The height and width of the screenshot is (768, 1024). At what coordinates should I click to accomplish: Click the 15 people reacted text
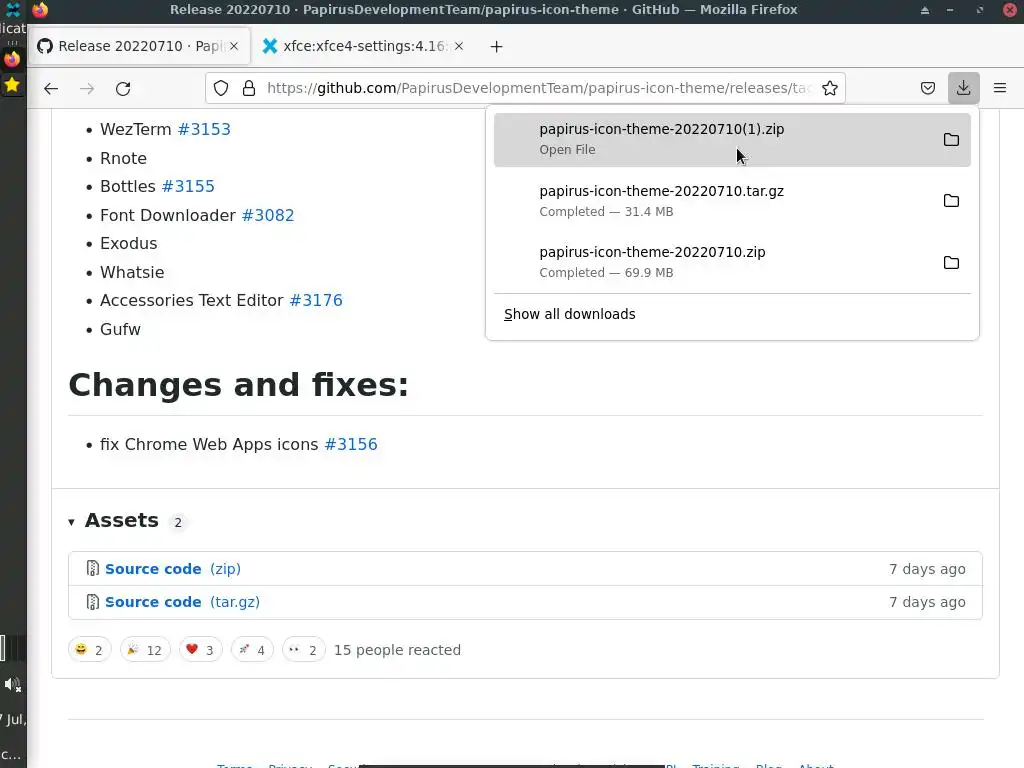click(x=397, y=650)
